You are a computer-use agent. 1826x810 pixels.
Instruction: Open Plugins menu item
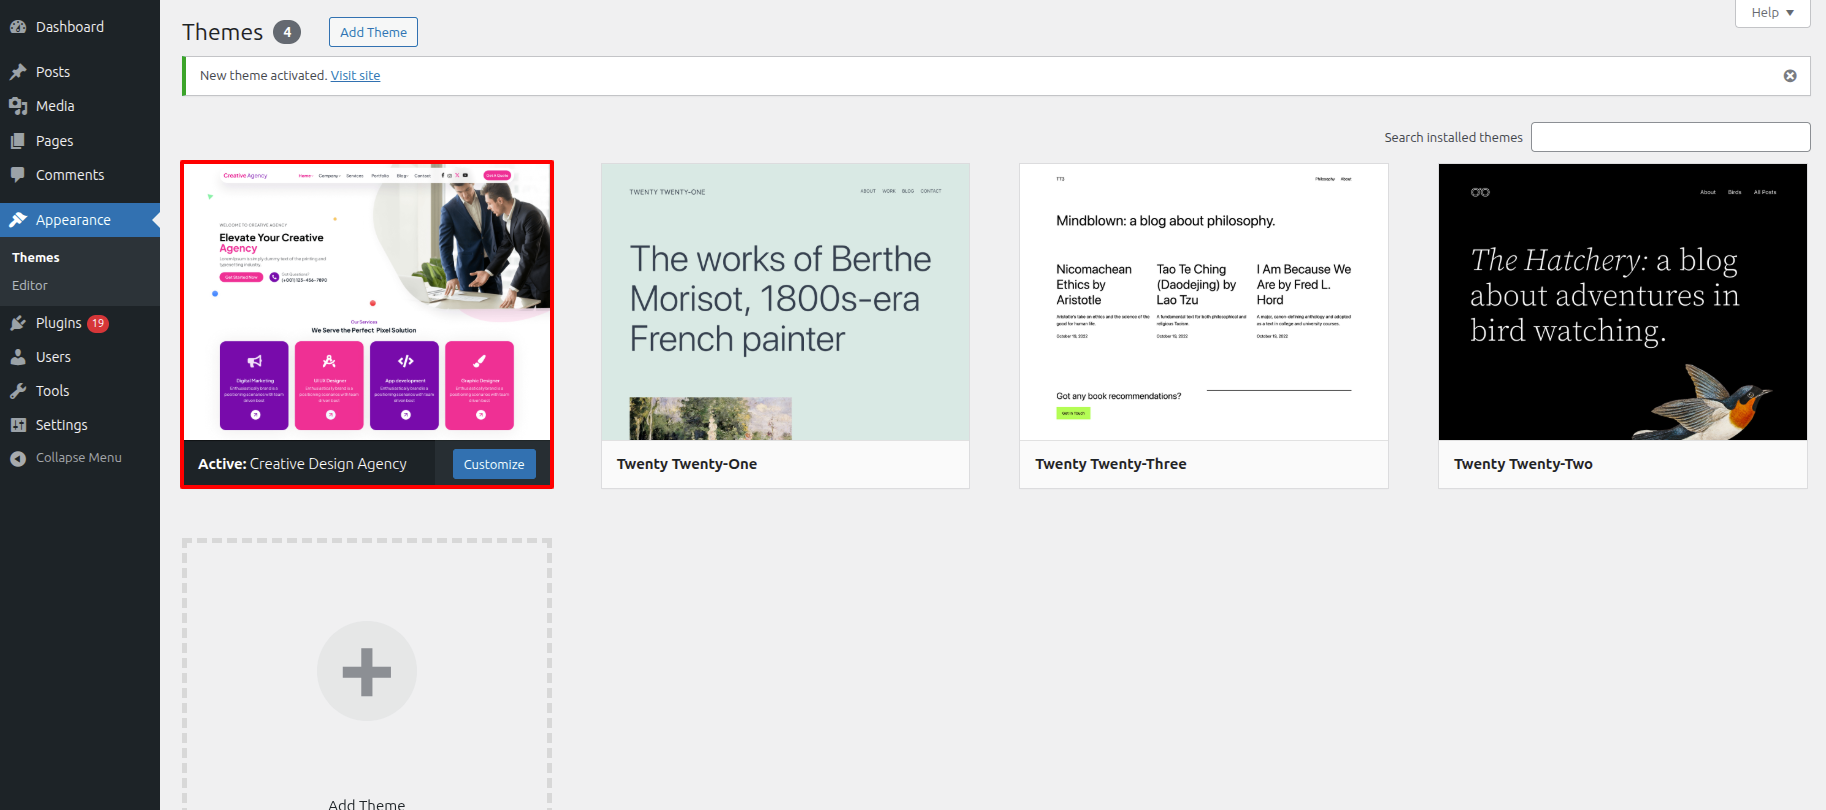tap(80, 323)
